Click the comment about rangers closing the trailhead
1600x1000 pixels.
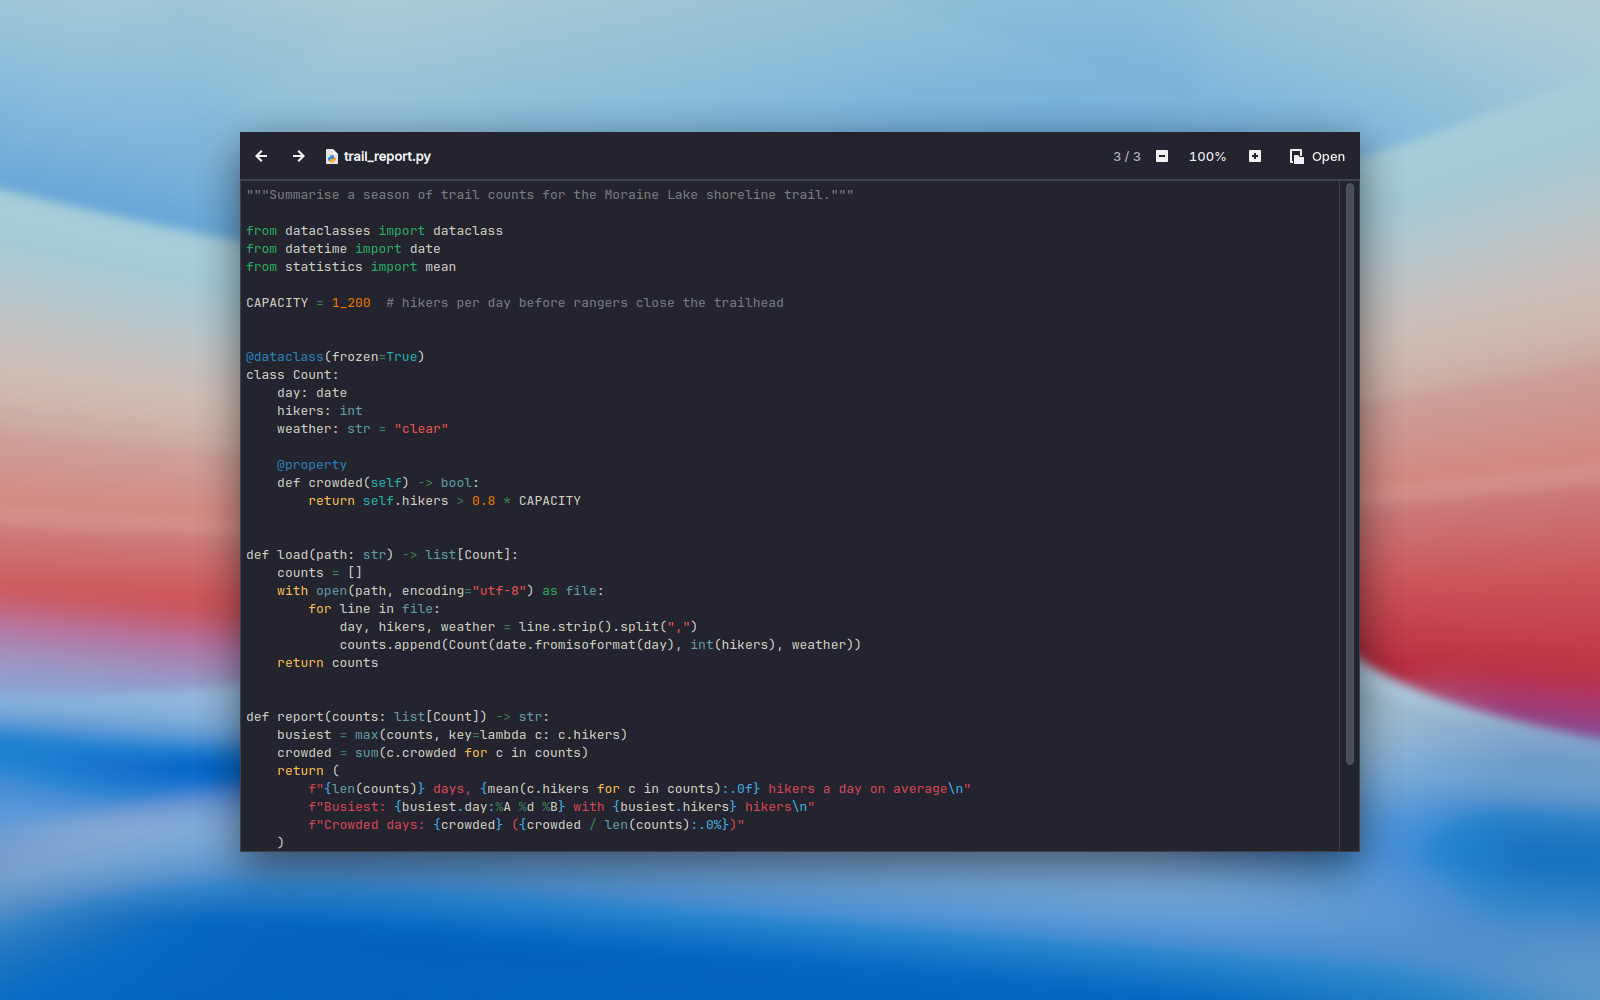[x=585, y=303]
